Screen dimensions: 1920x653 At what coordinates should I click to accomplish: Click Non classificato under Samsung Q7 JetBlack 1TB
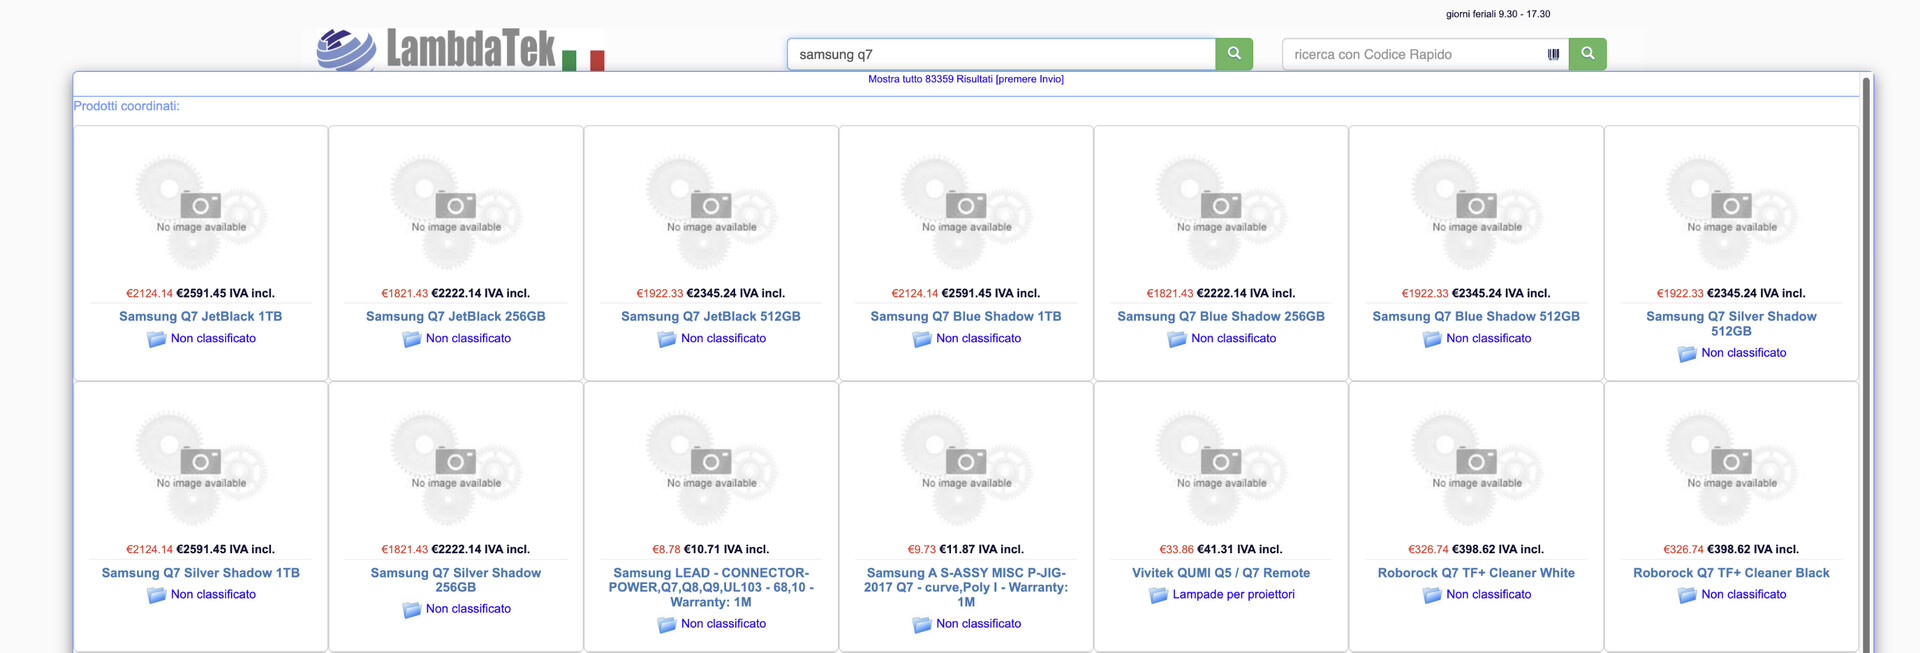pyautogui.click(x=213, y=338)
